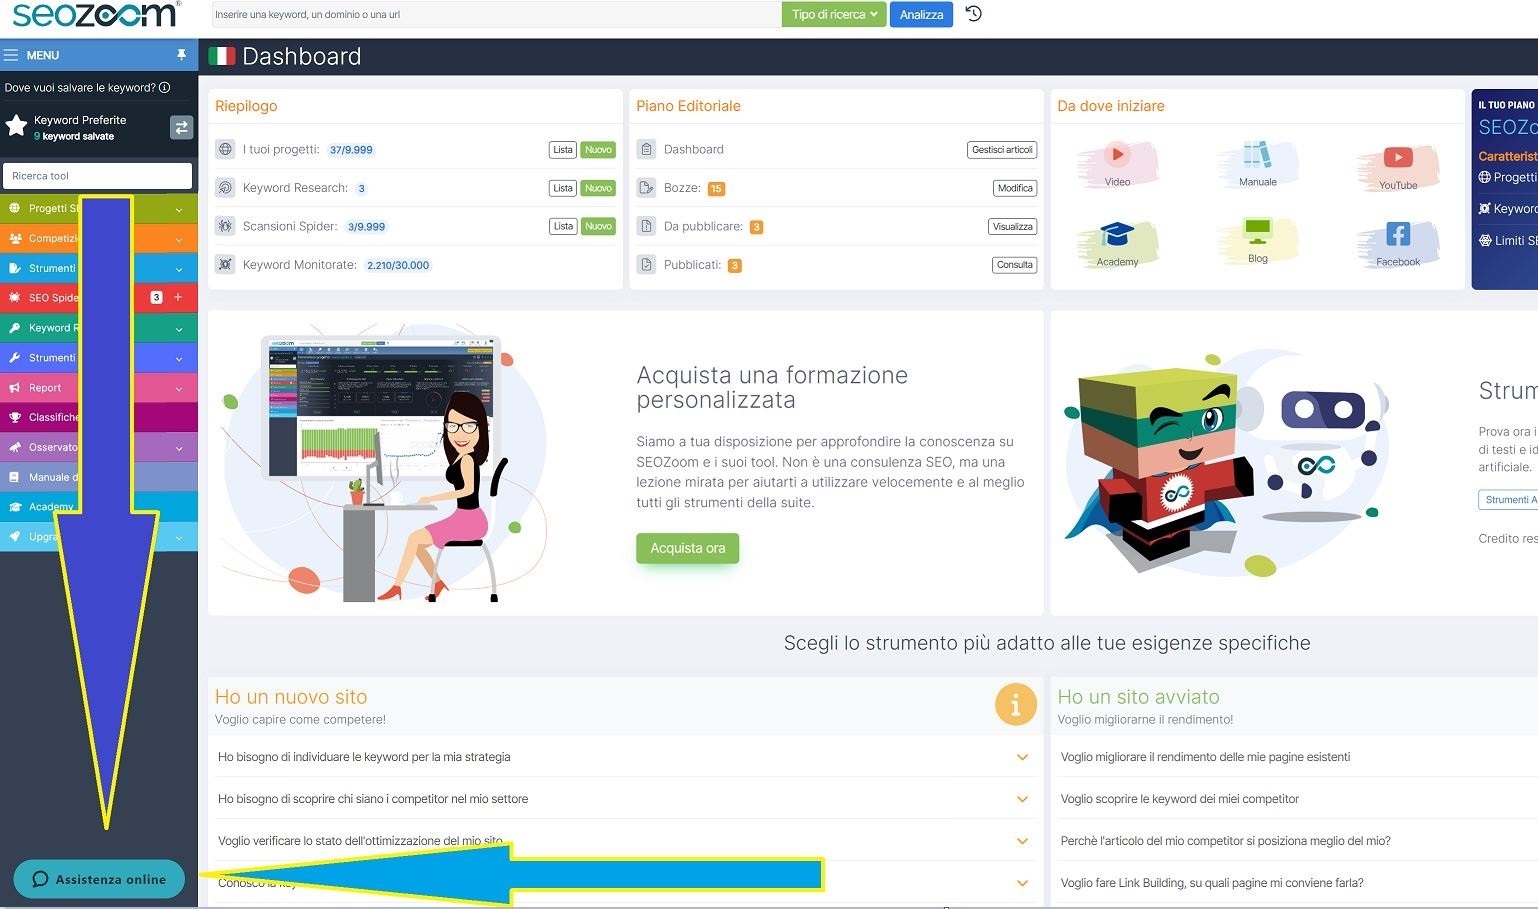The width and height of the screenshot is (1538, 909).
Task: Click the Lista button for Keyword Research
Action: [x=563, y=188]
